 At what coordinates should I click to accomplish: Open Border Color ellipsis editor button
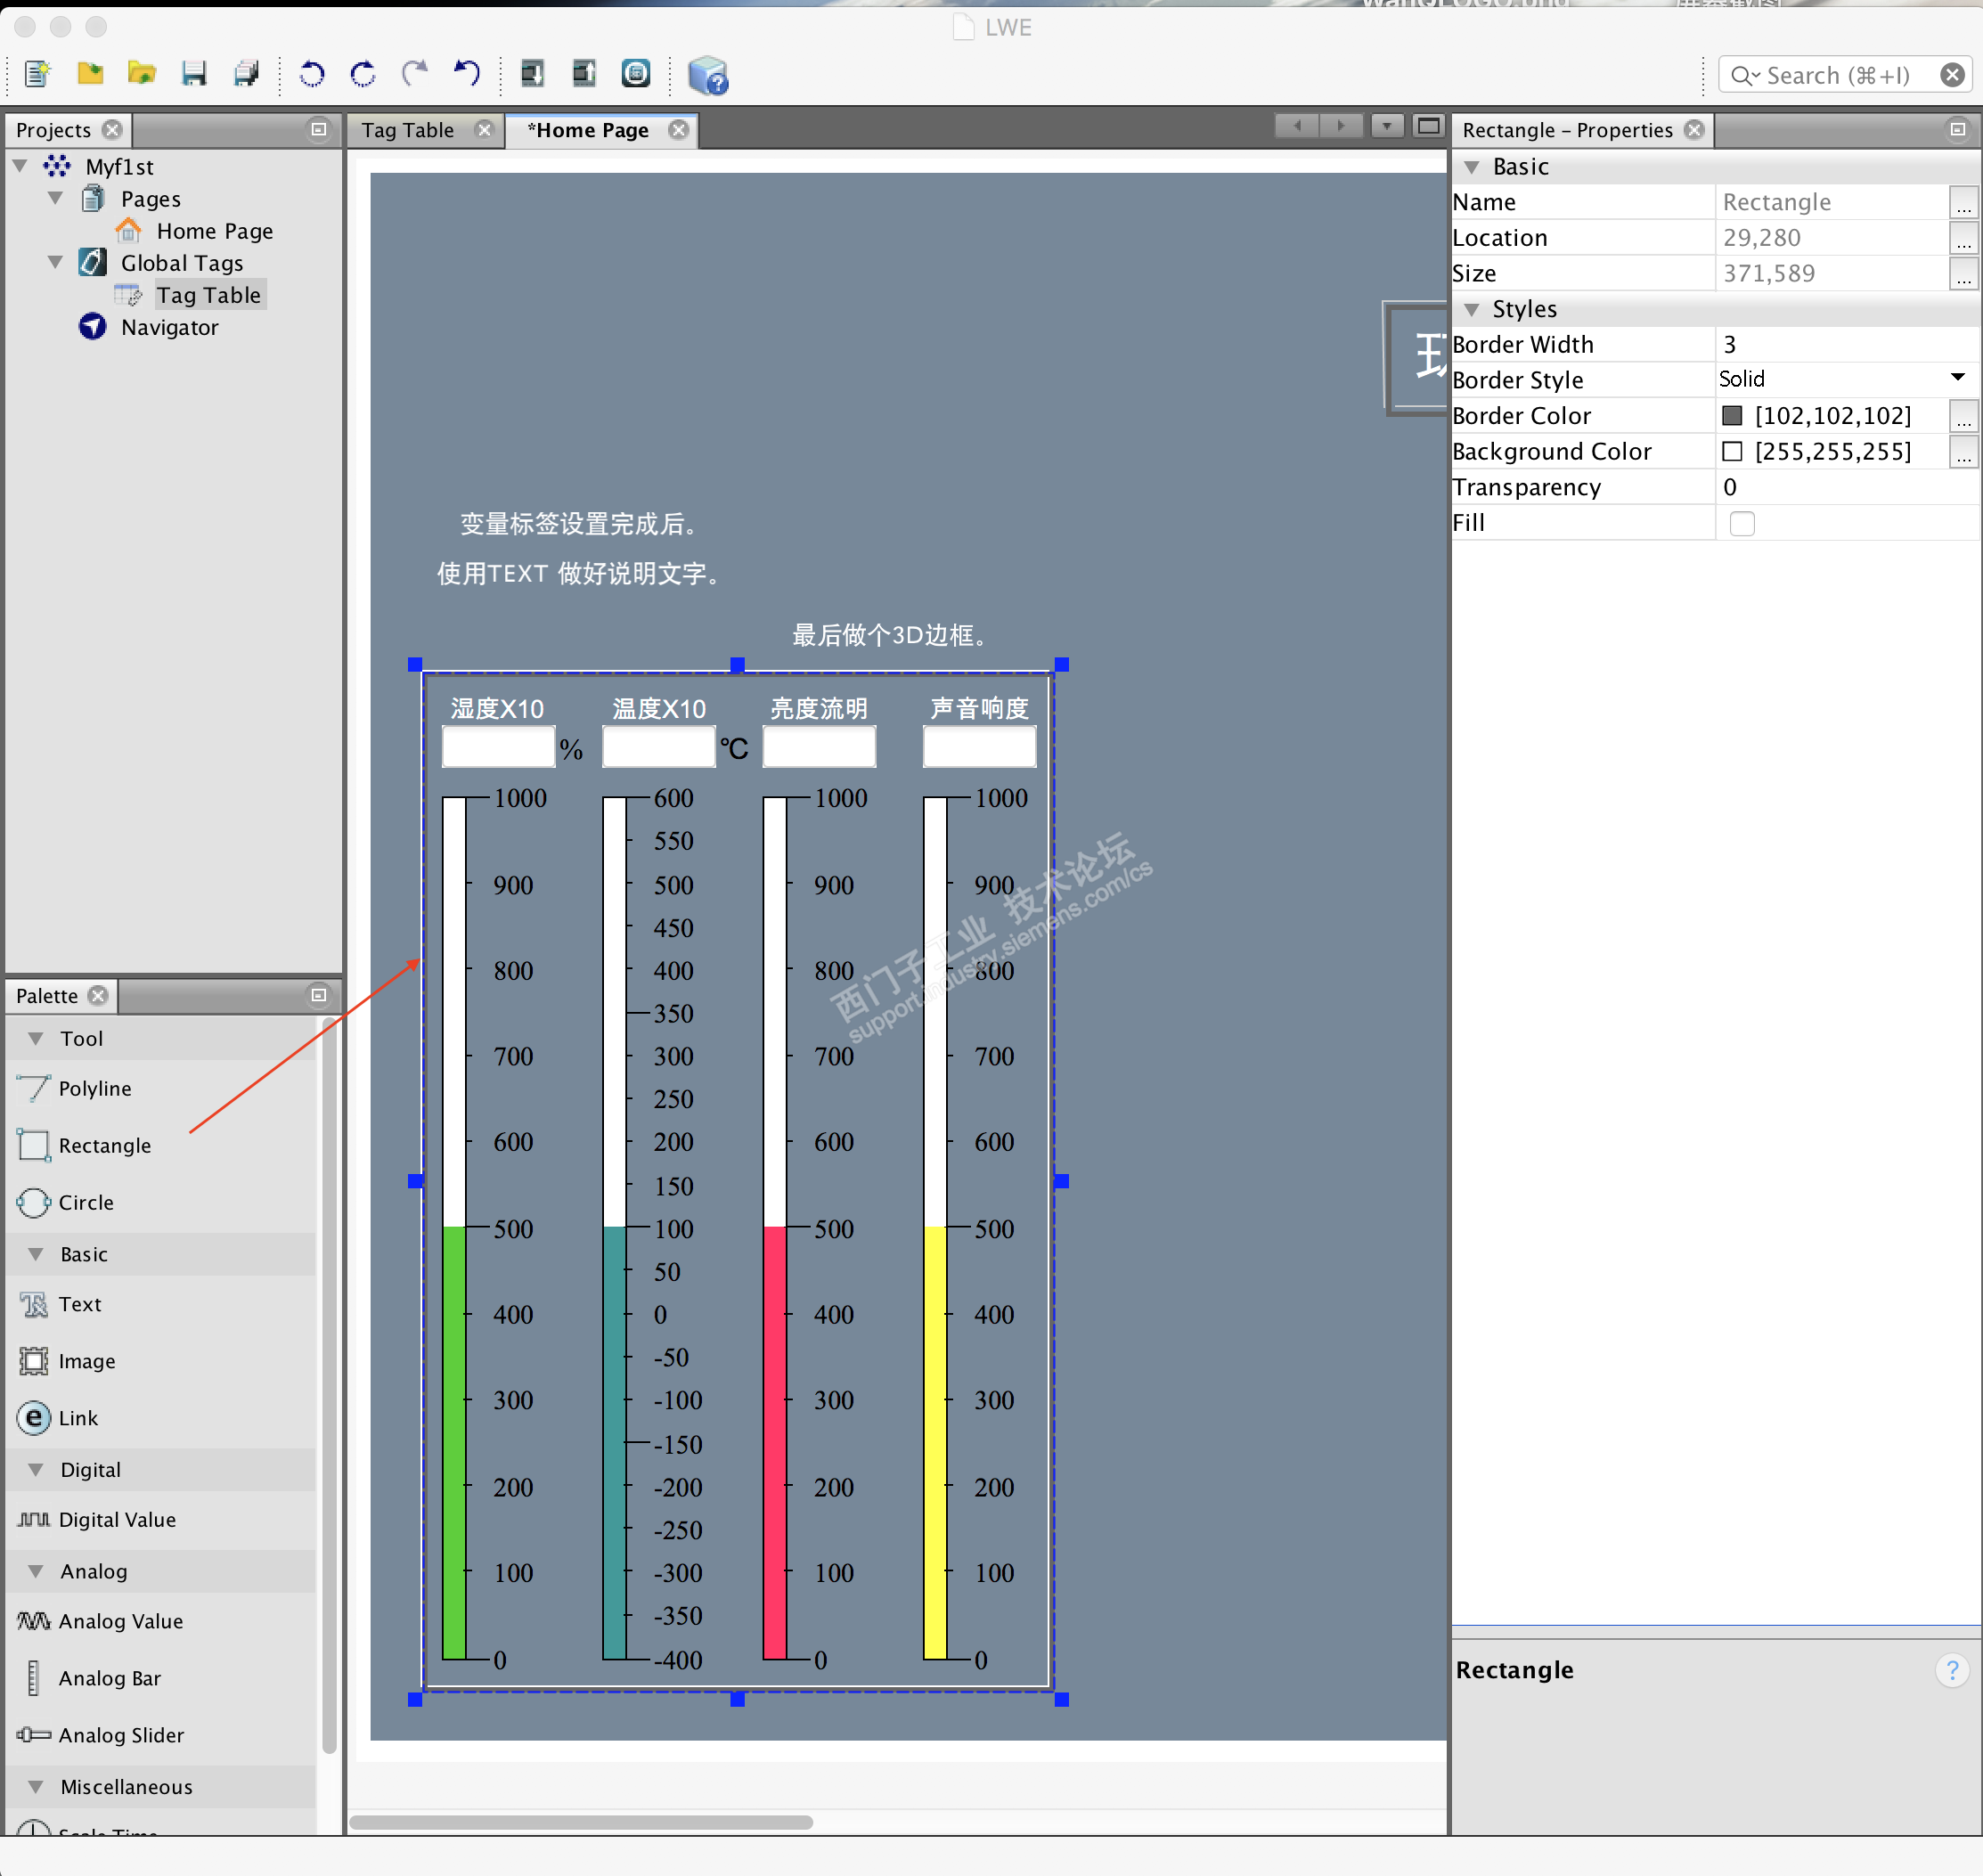(x=1963, y=416)
